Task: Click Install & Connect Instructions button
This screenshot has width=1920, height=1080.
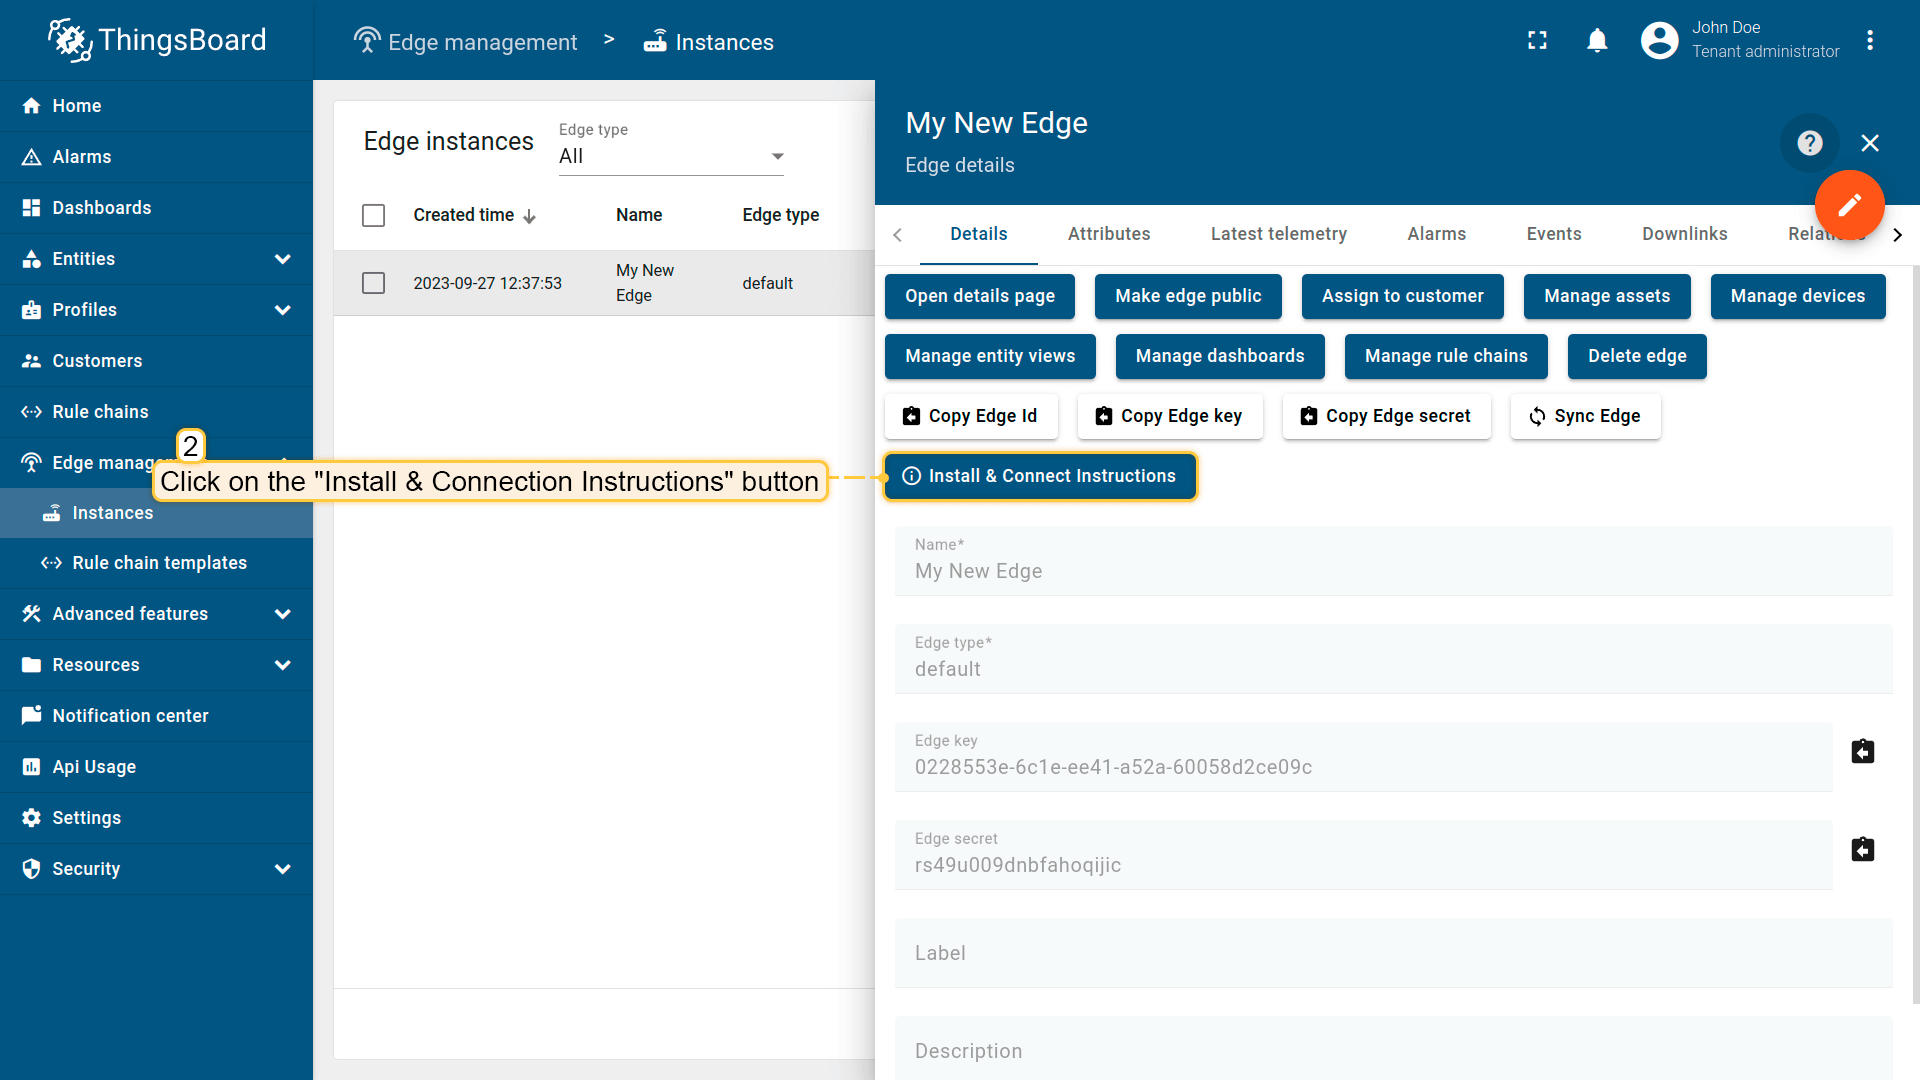Action: pyautogui.click(x=1040, y=477)
